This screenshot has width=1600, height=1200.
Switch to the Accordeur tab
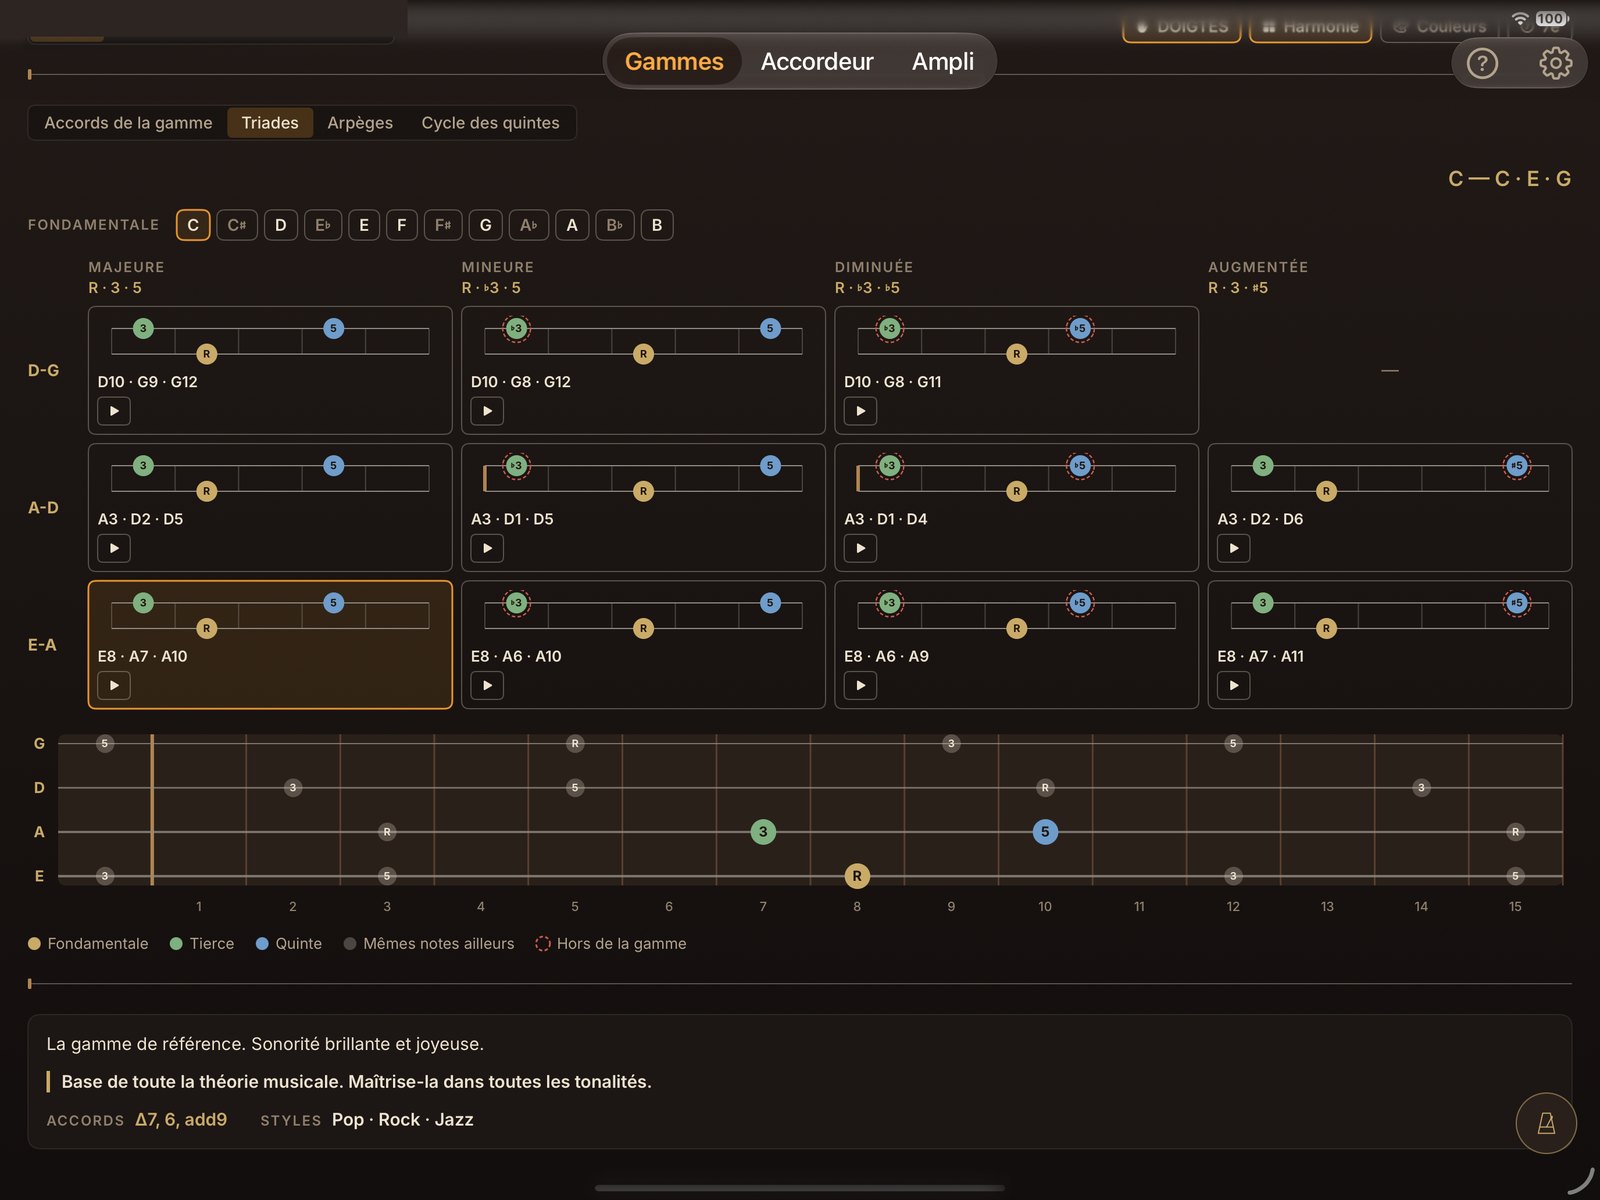pyautogui.click(x=817, y=62)
